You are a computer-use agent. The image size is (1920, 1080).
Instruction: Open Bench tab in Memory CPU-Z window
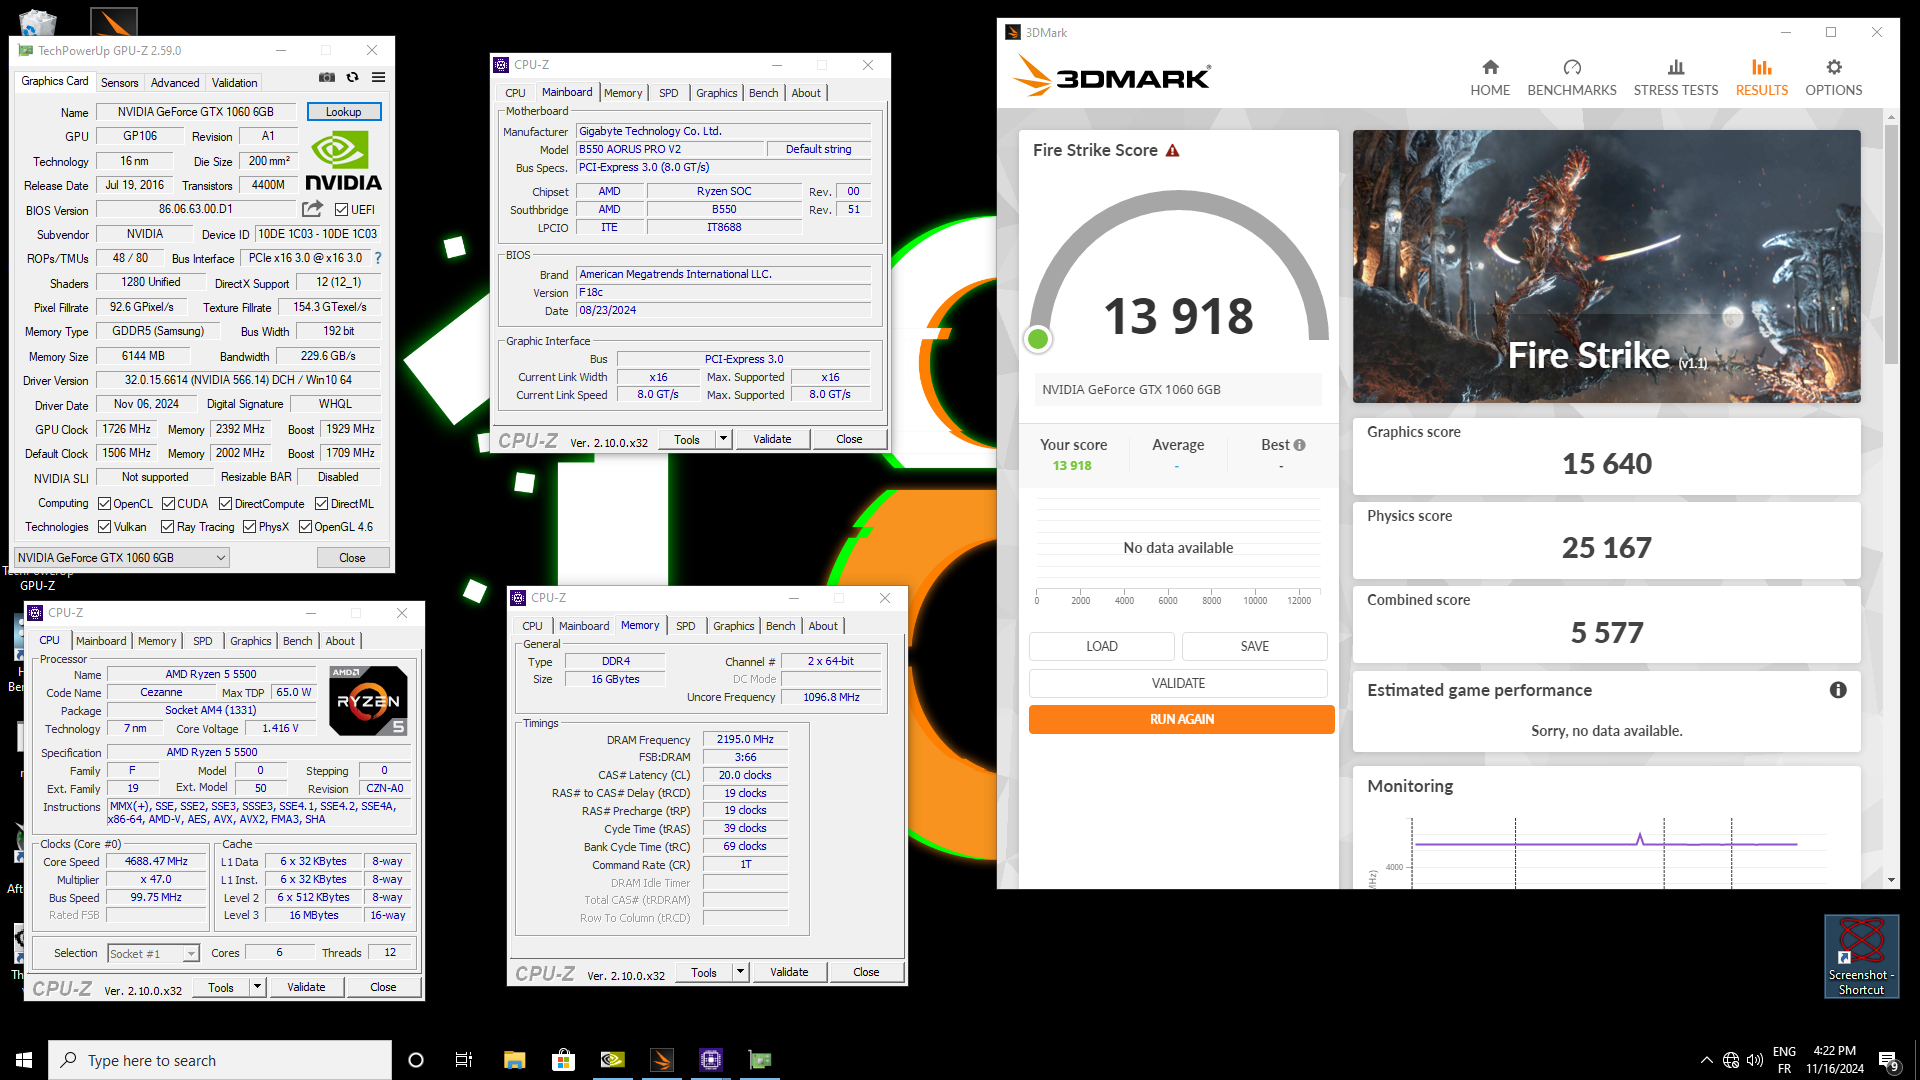click(x=781, y=626)
